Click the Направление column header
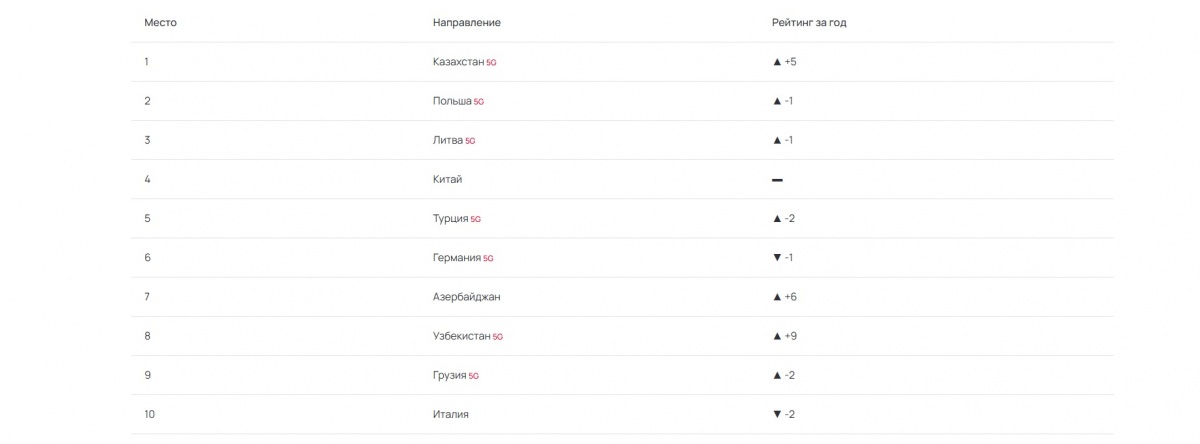The height and width of the screenshot is (444, 1200). coord(467,22)
